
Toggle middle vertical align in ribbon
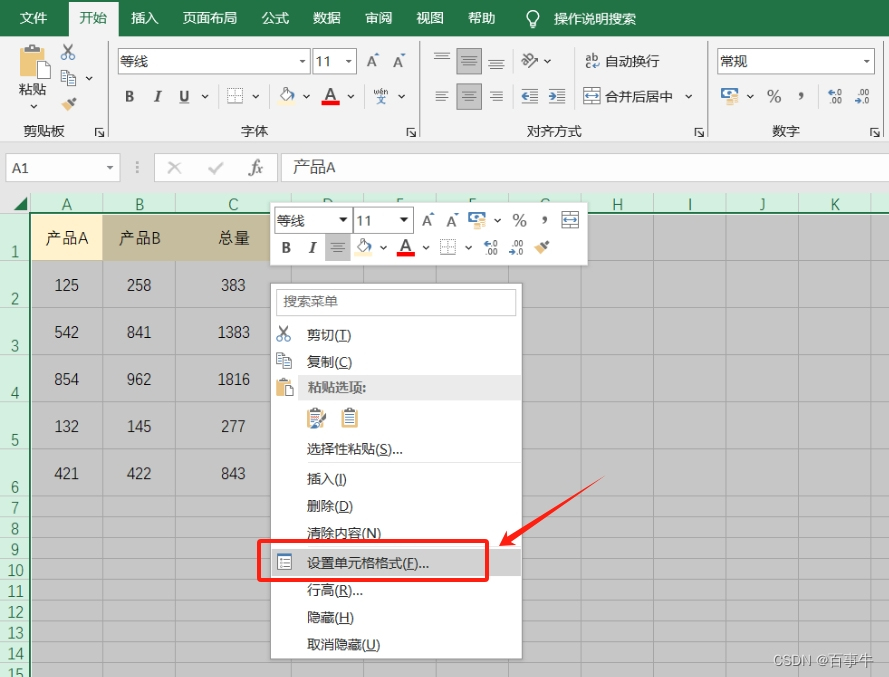[x=469, y=61]
